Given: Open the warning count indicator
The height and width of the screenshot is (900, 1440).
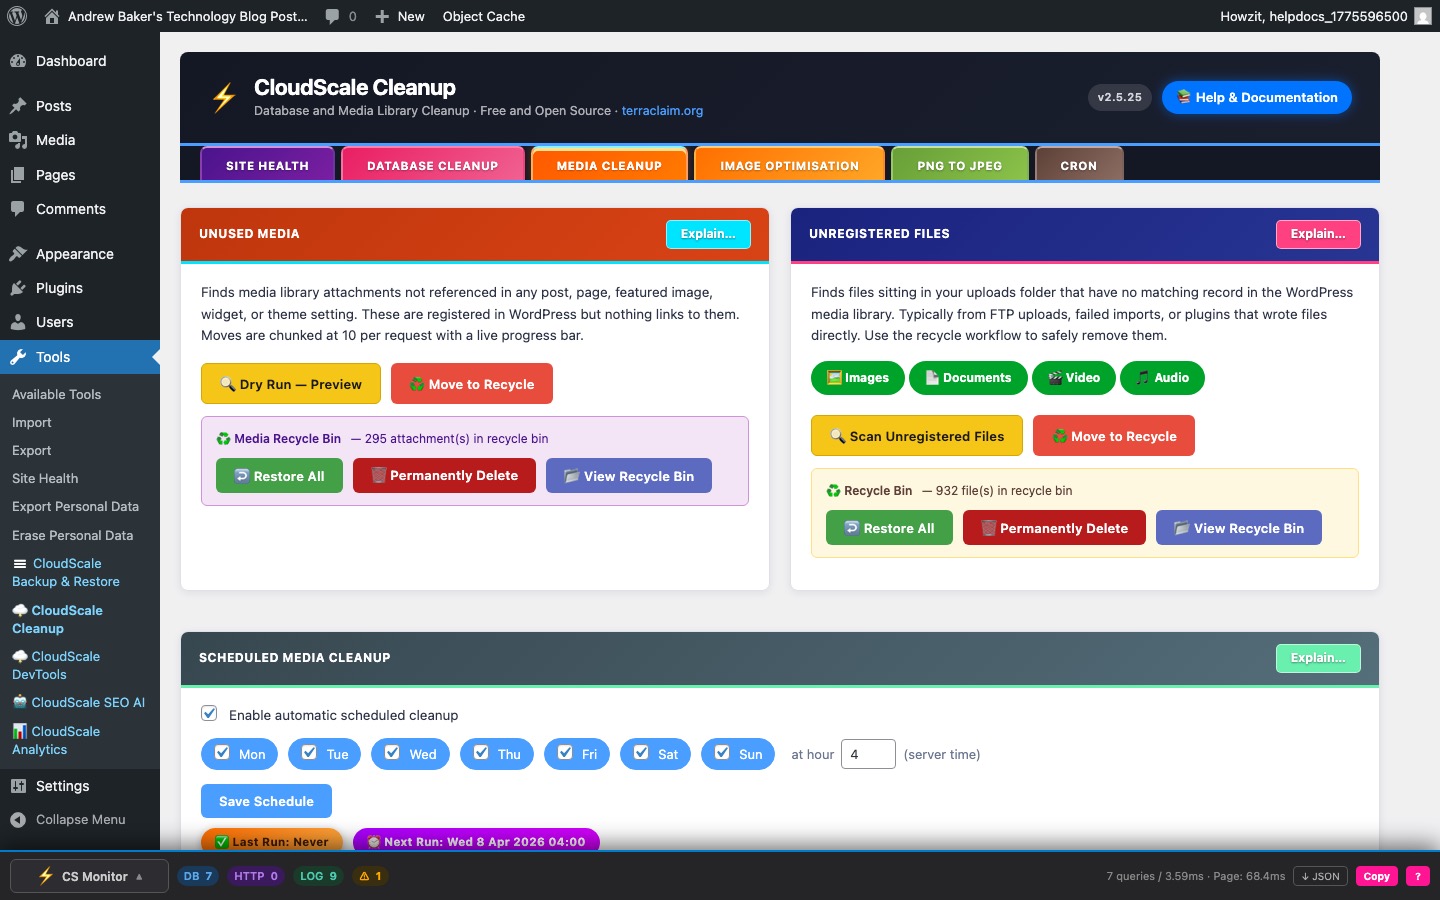Looking at the screenshot, I should [370, 876].
